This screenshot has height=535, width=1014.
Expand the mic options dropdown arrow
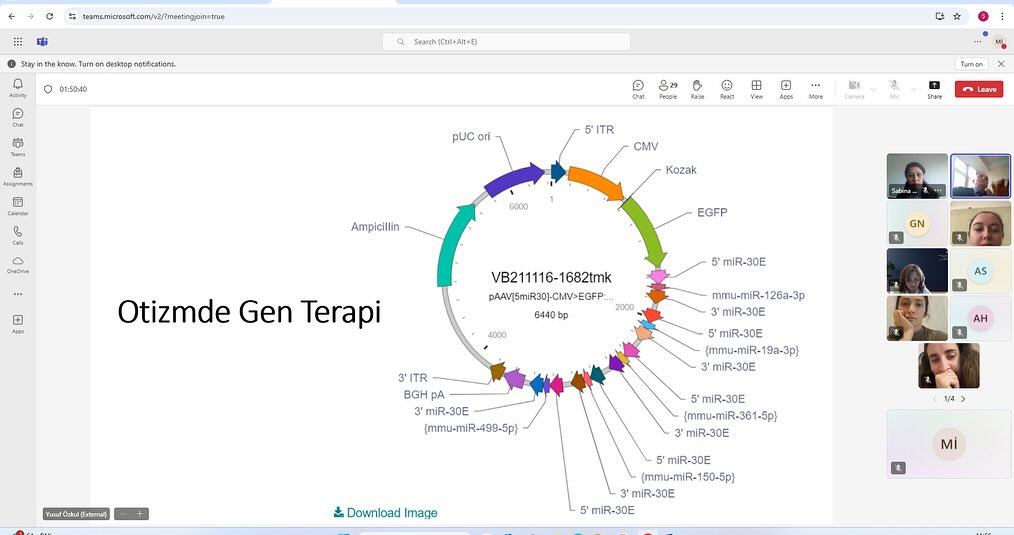pyautogui.click(x=912, y=89)
